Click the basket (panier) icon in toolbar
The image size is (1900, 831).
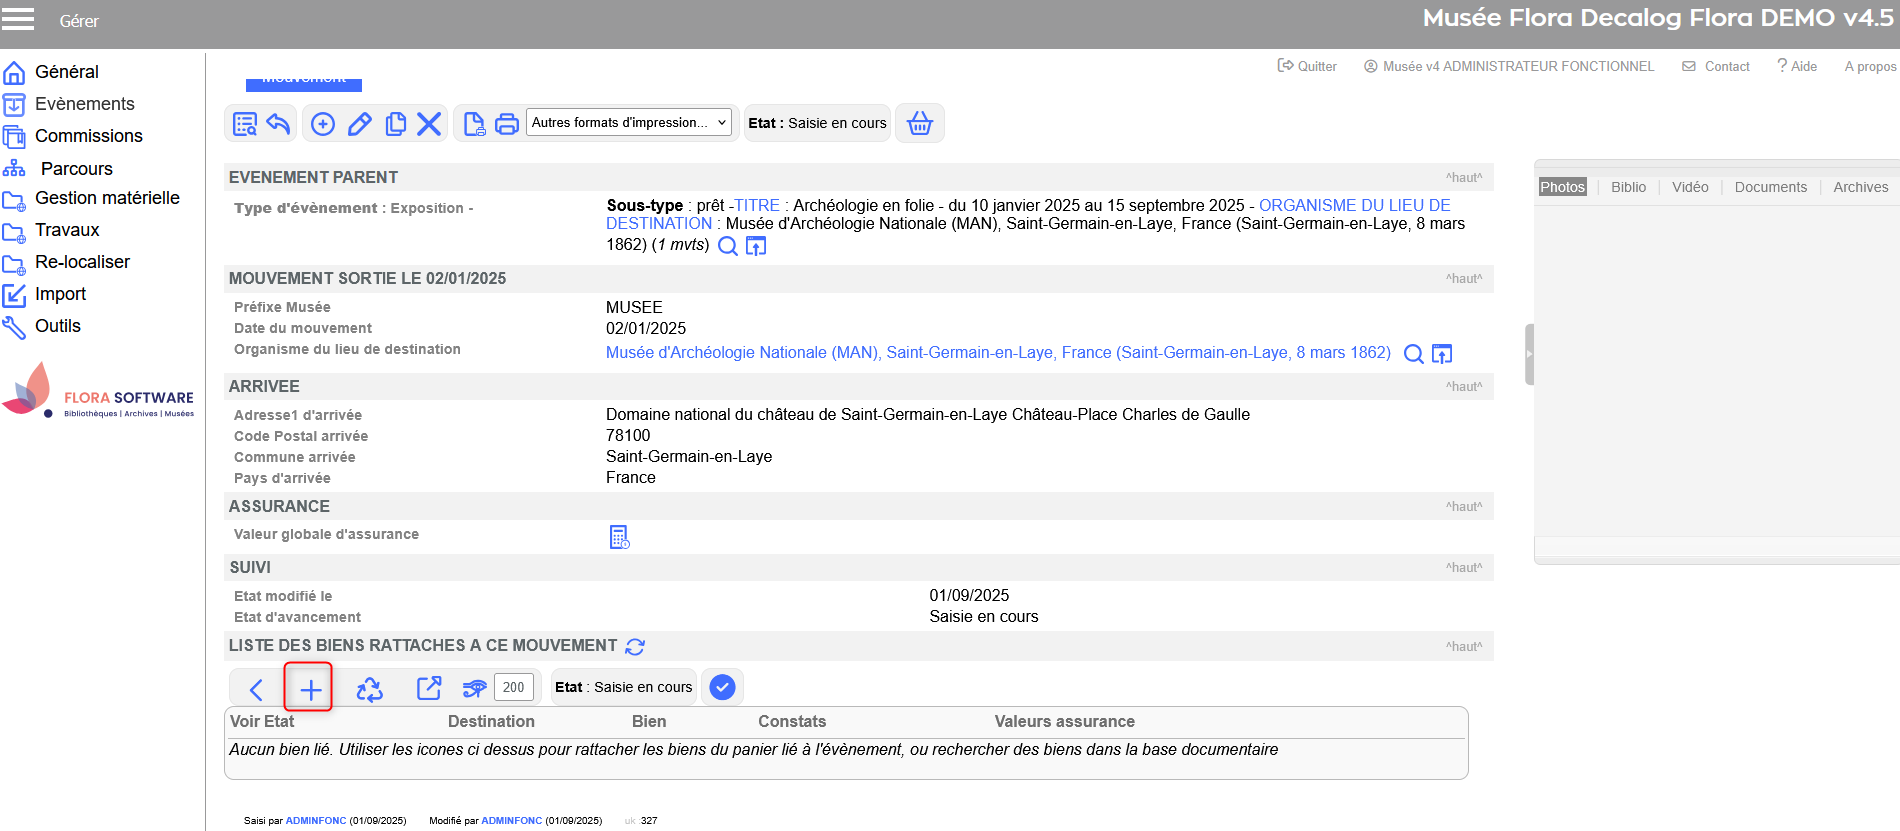tap(919, 123)
